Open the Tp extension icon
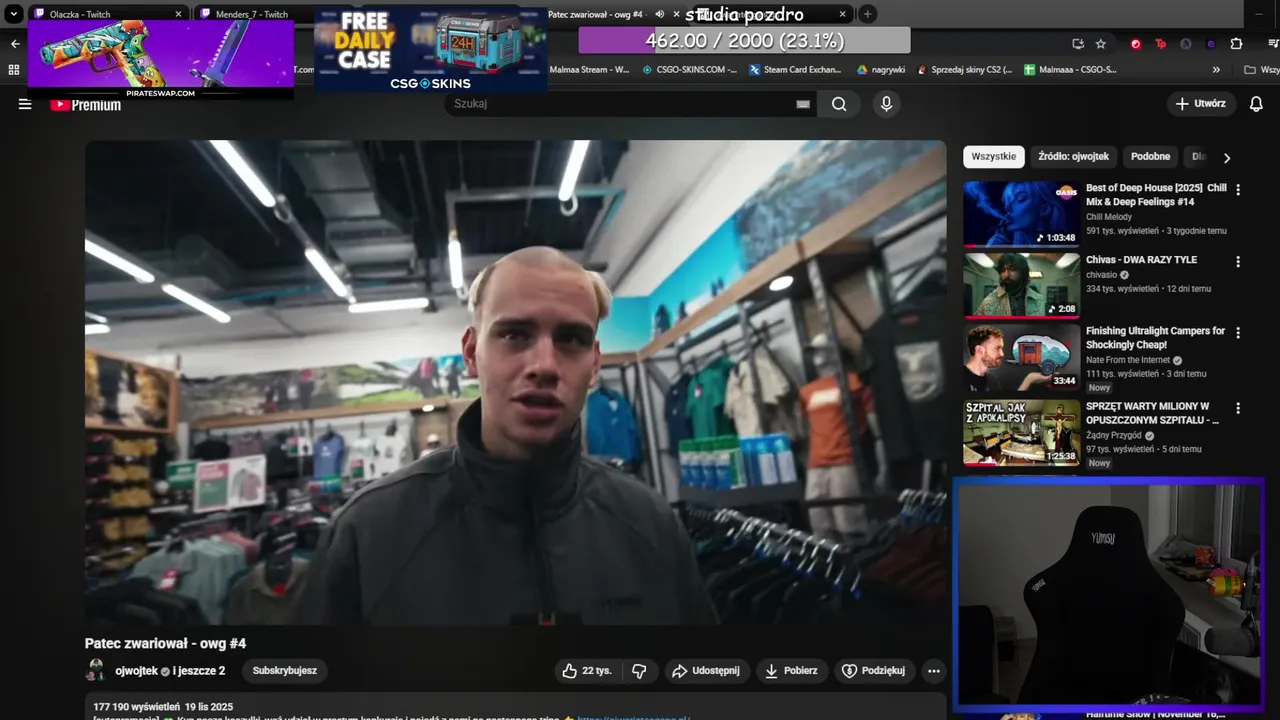The height and width of the screenshot is (720, 1280). (x=1160, y=44)
